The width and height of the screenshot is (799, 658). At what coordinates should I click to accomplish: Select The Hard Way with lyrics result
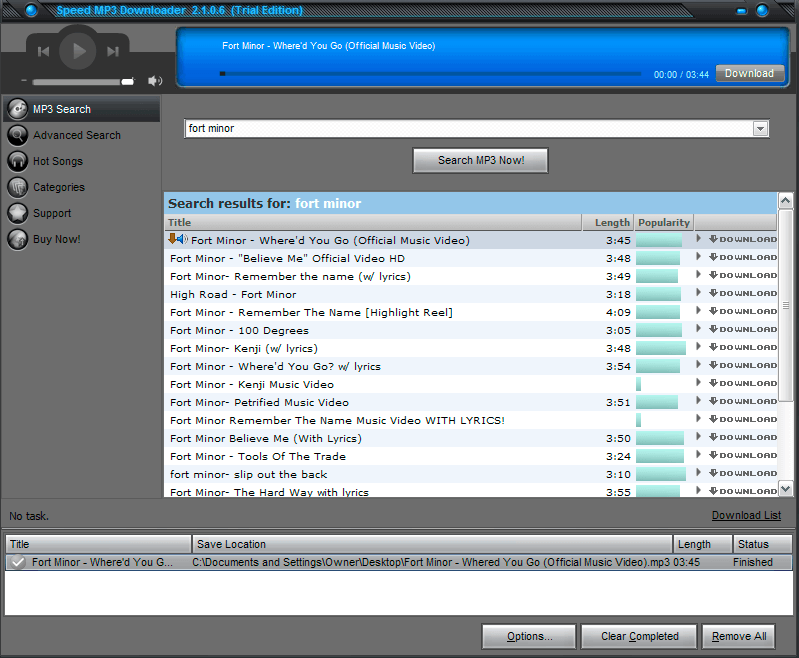click(471, 491)
